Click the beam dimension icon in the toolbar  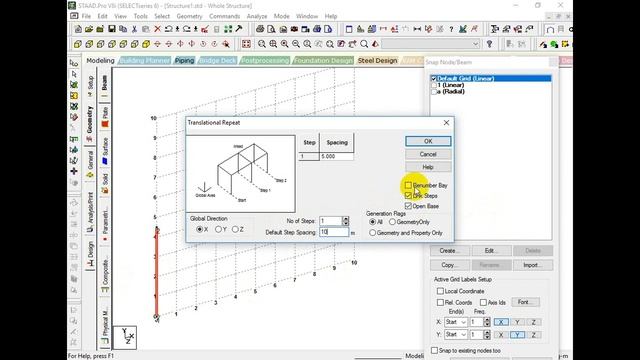[x=417, y=29]
